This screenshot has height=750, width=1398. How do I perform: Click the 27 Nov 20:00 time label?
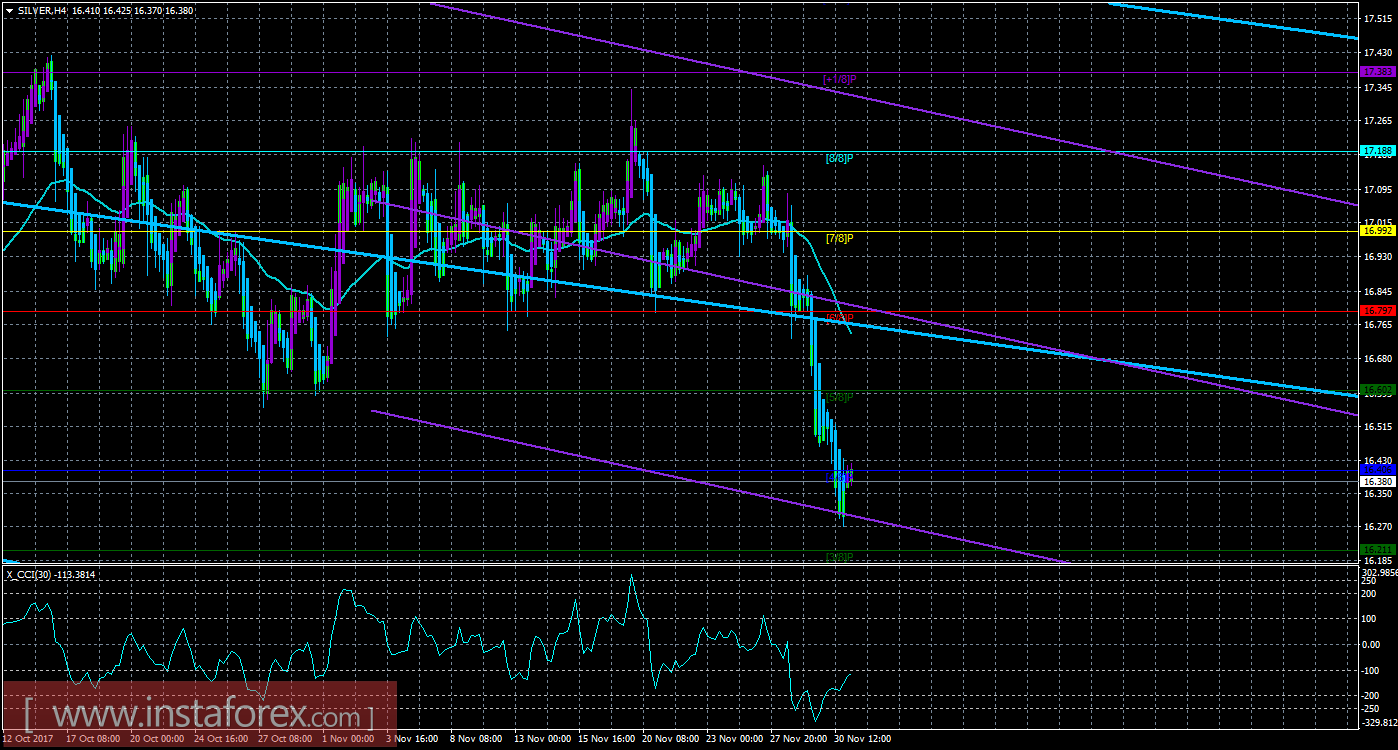point(797,739)
